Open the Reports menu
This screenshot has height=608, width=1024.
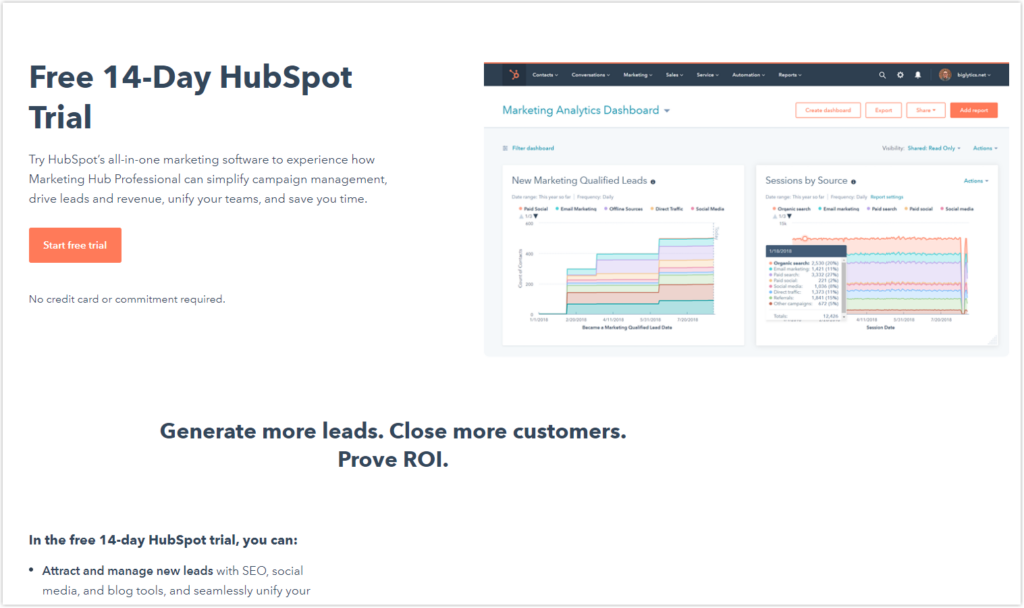pyautogui.click(x=790, y=75)
